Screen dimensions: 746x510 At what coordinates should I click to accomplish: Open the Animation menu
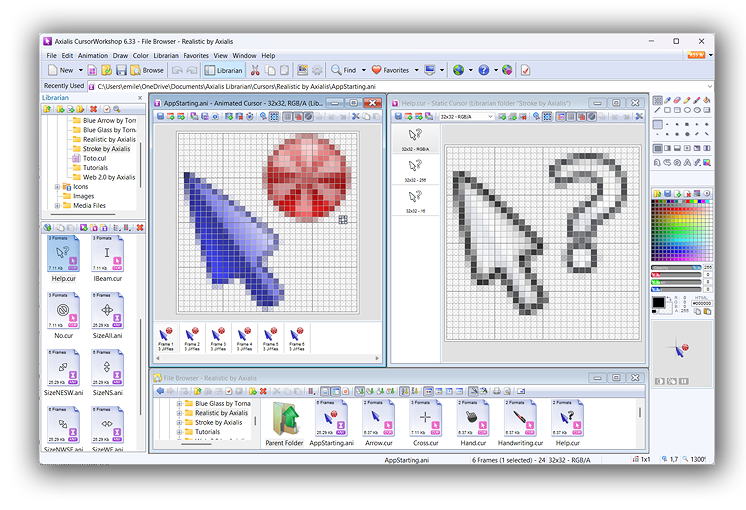coord(93,56)
